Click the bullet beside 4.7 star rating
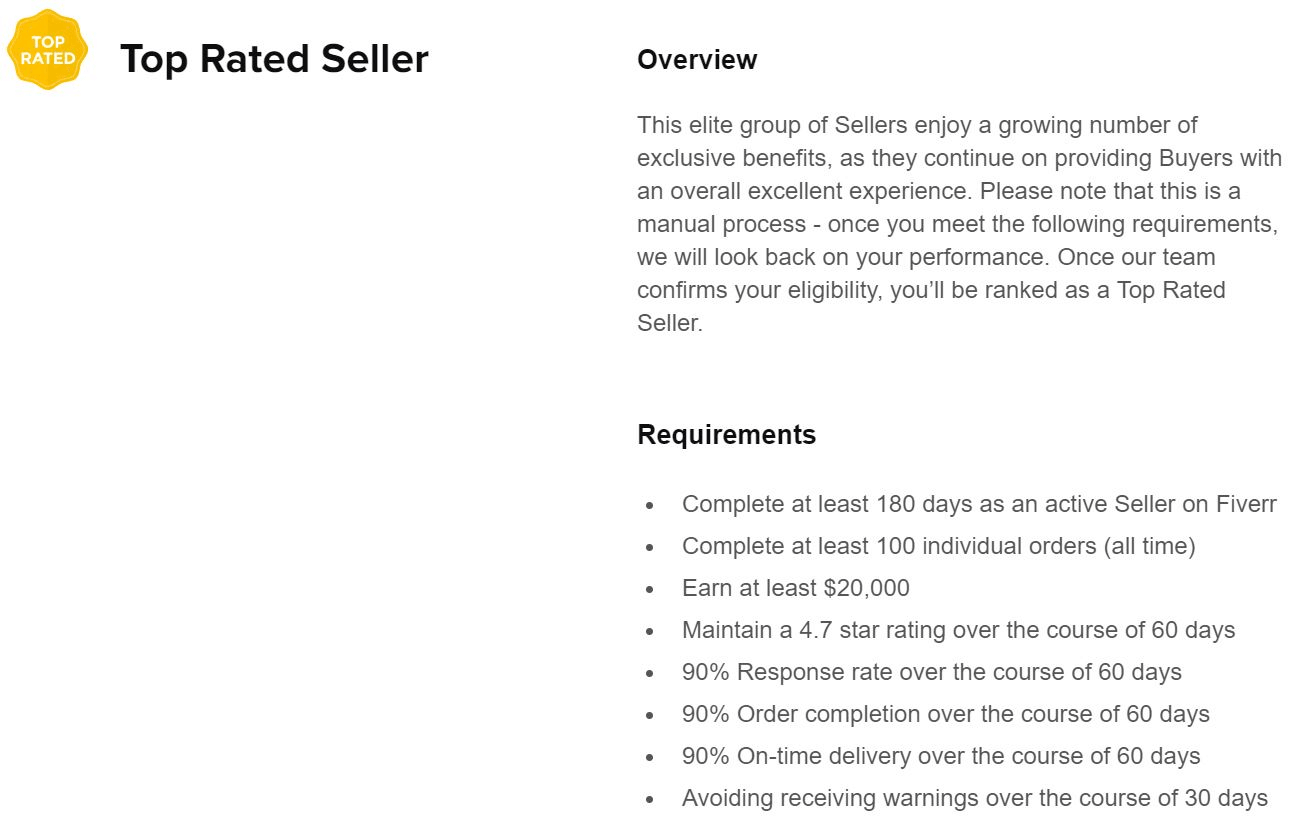 [x=650, y=632]
